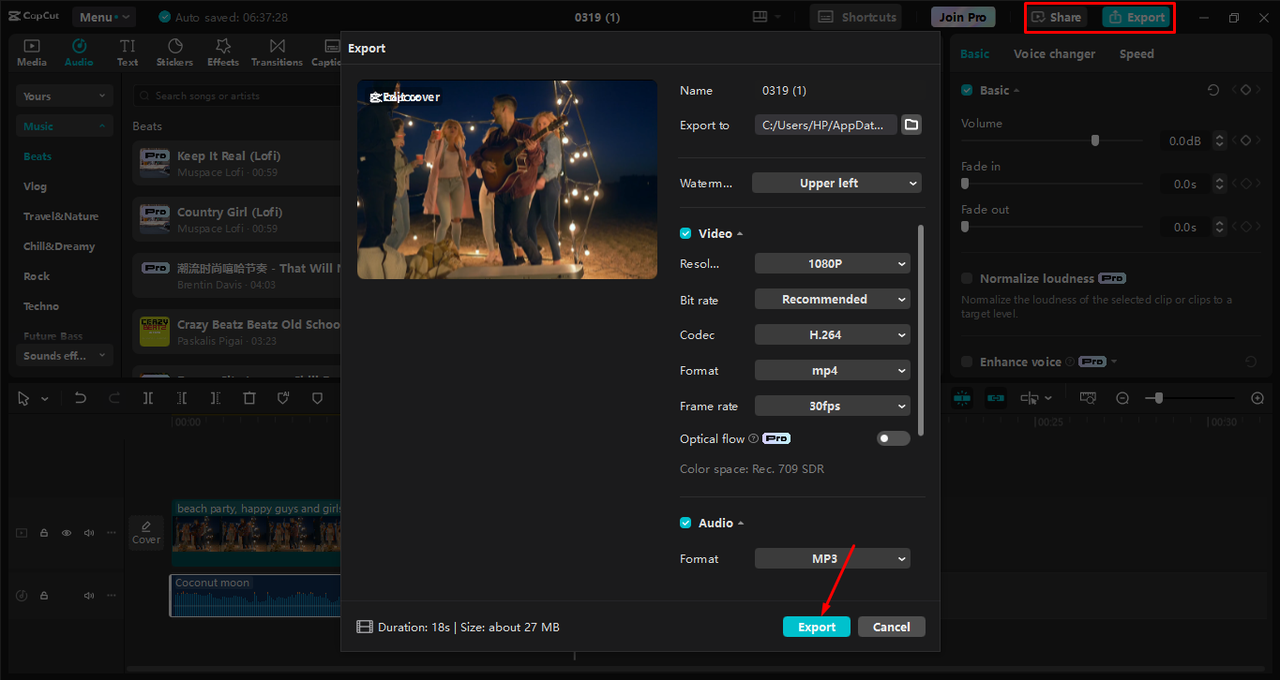Select the Chill&Dreamy music category
Screen dimensions: 1280x680
(x=59, y=246)
